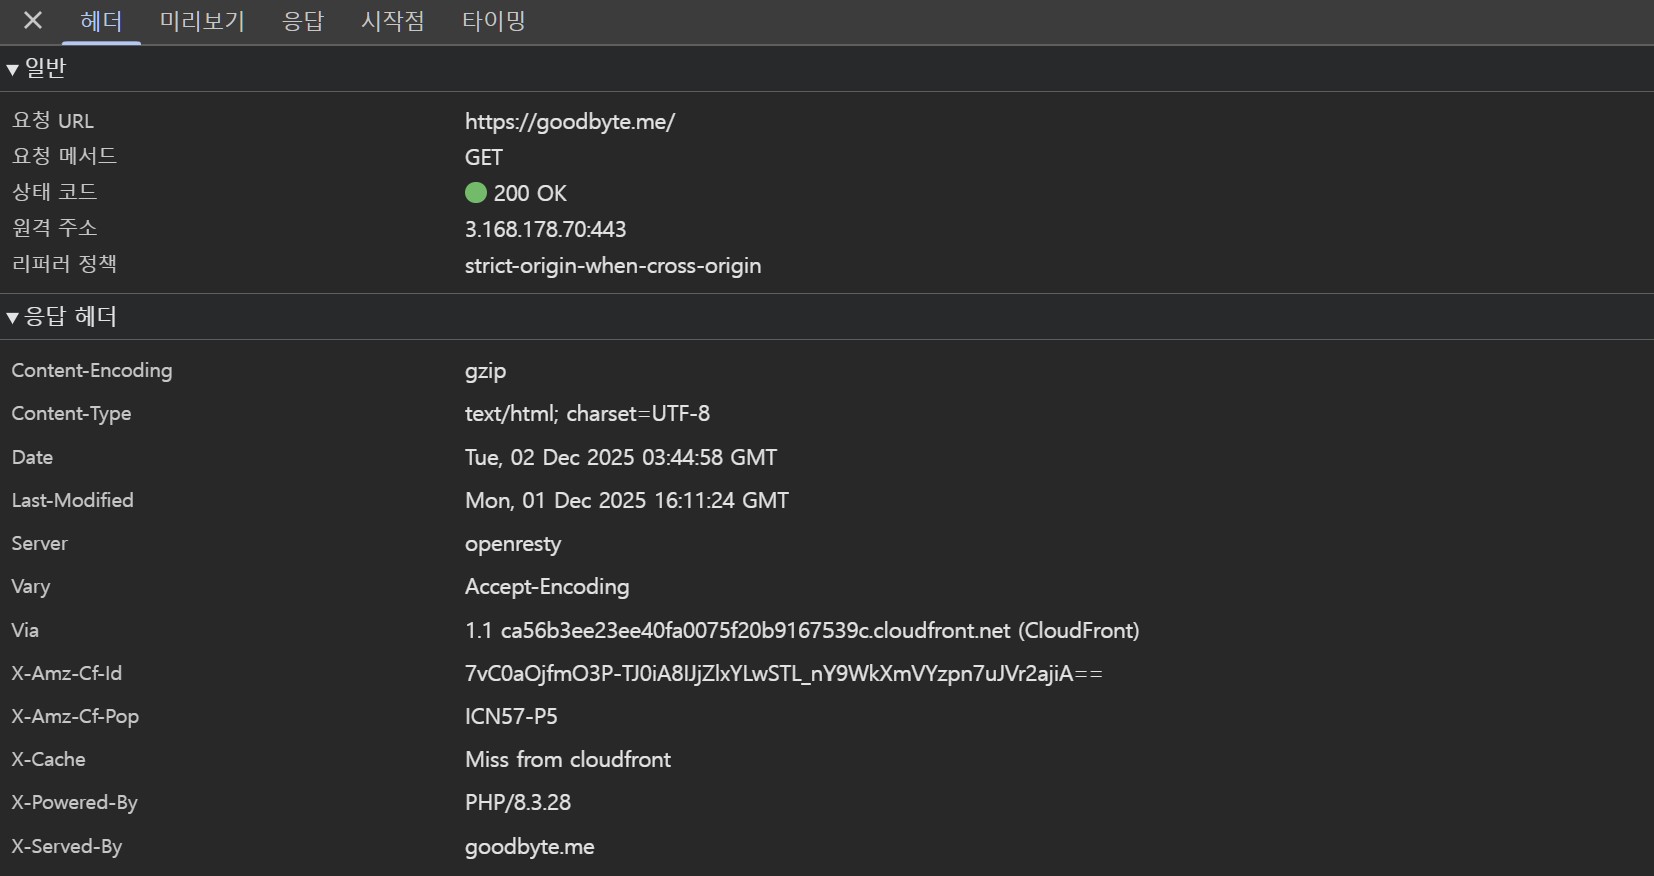
Task: Click the Last-Modified header date value
Action: point(627,500)
